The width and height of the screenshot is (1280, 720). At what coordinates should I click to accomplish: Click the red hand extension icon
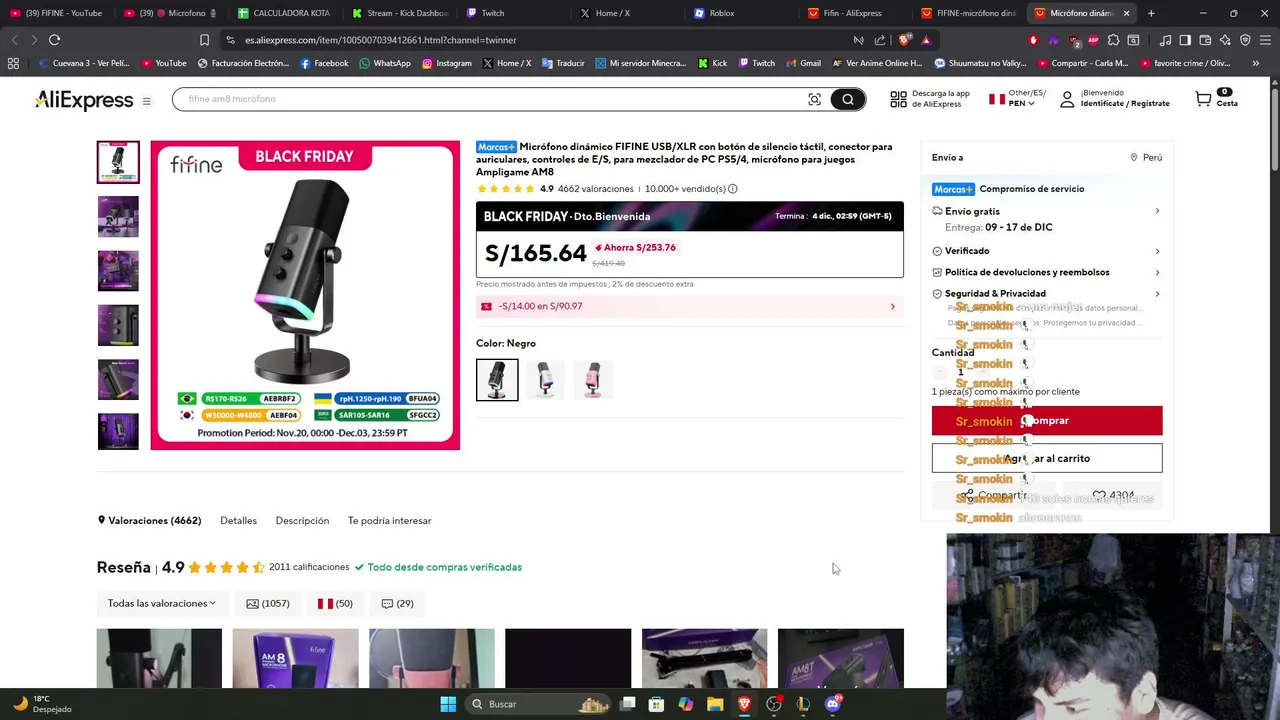pyautogui.click(x=1033, y=40)
